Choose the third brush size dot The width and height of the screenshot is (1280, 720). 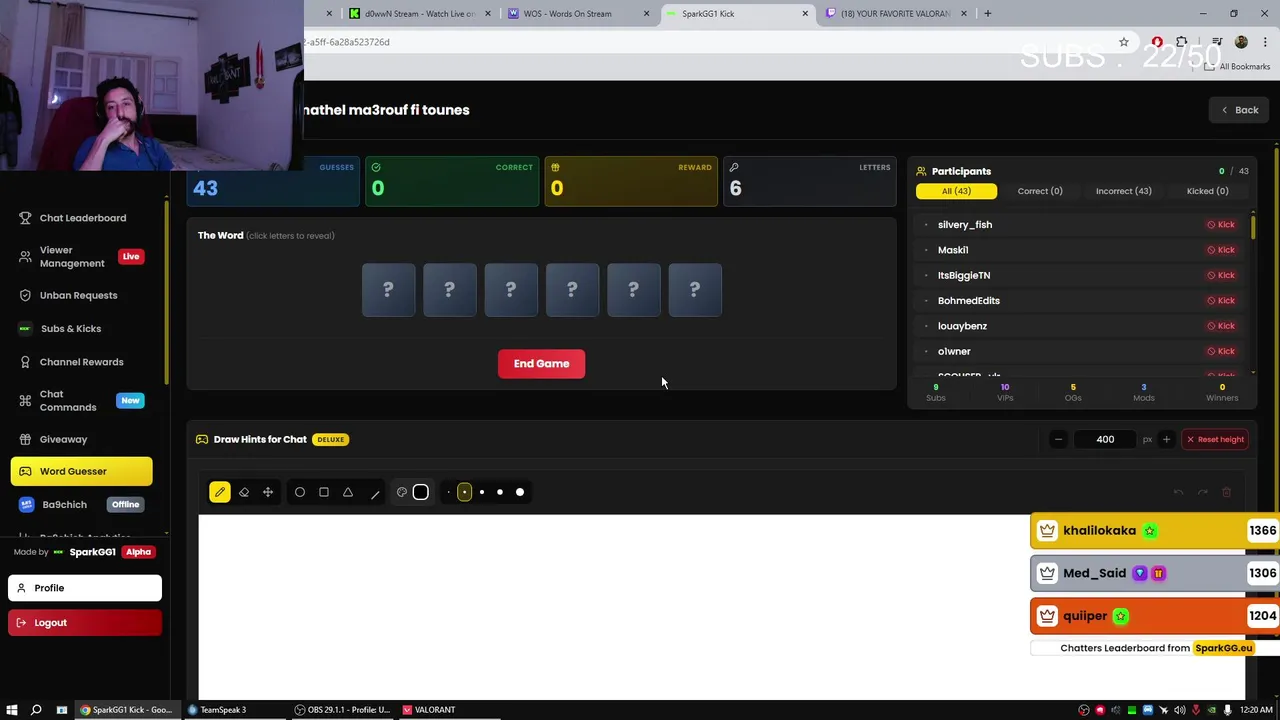482,492
